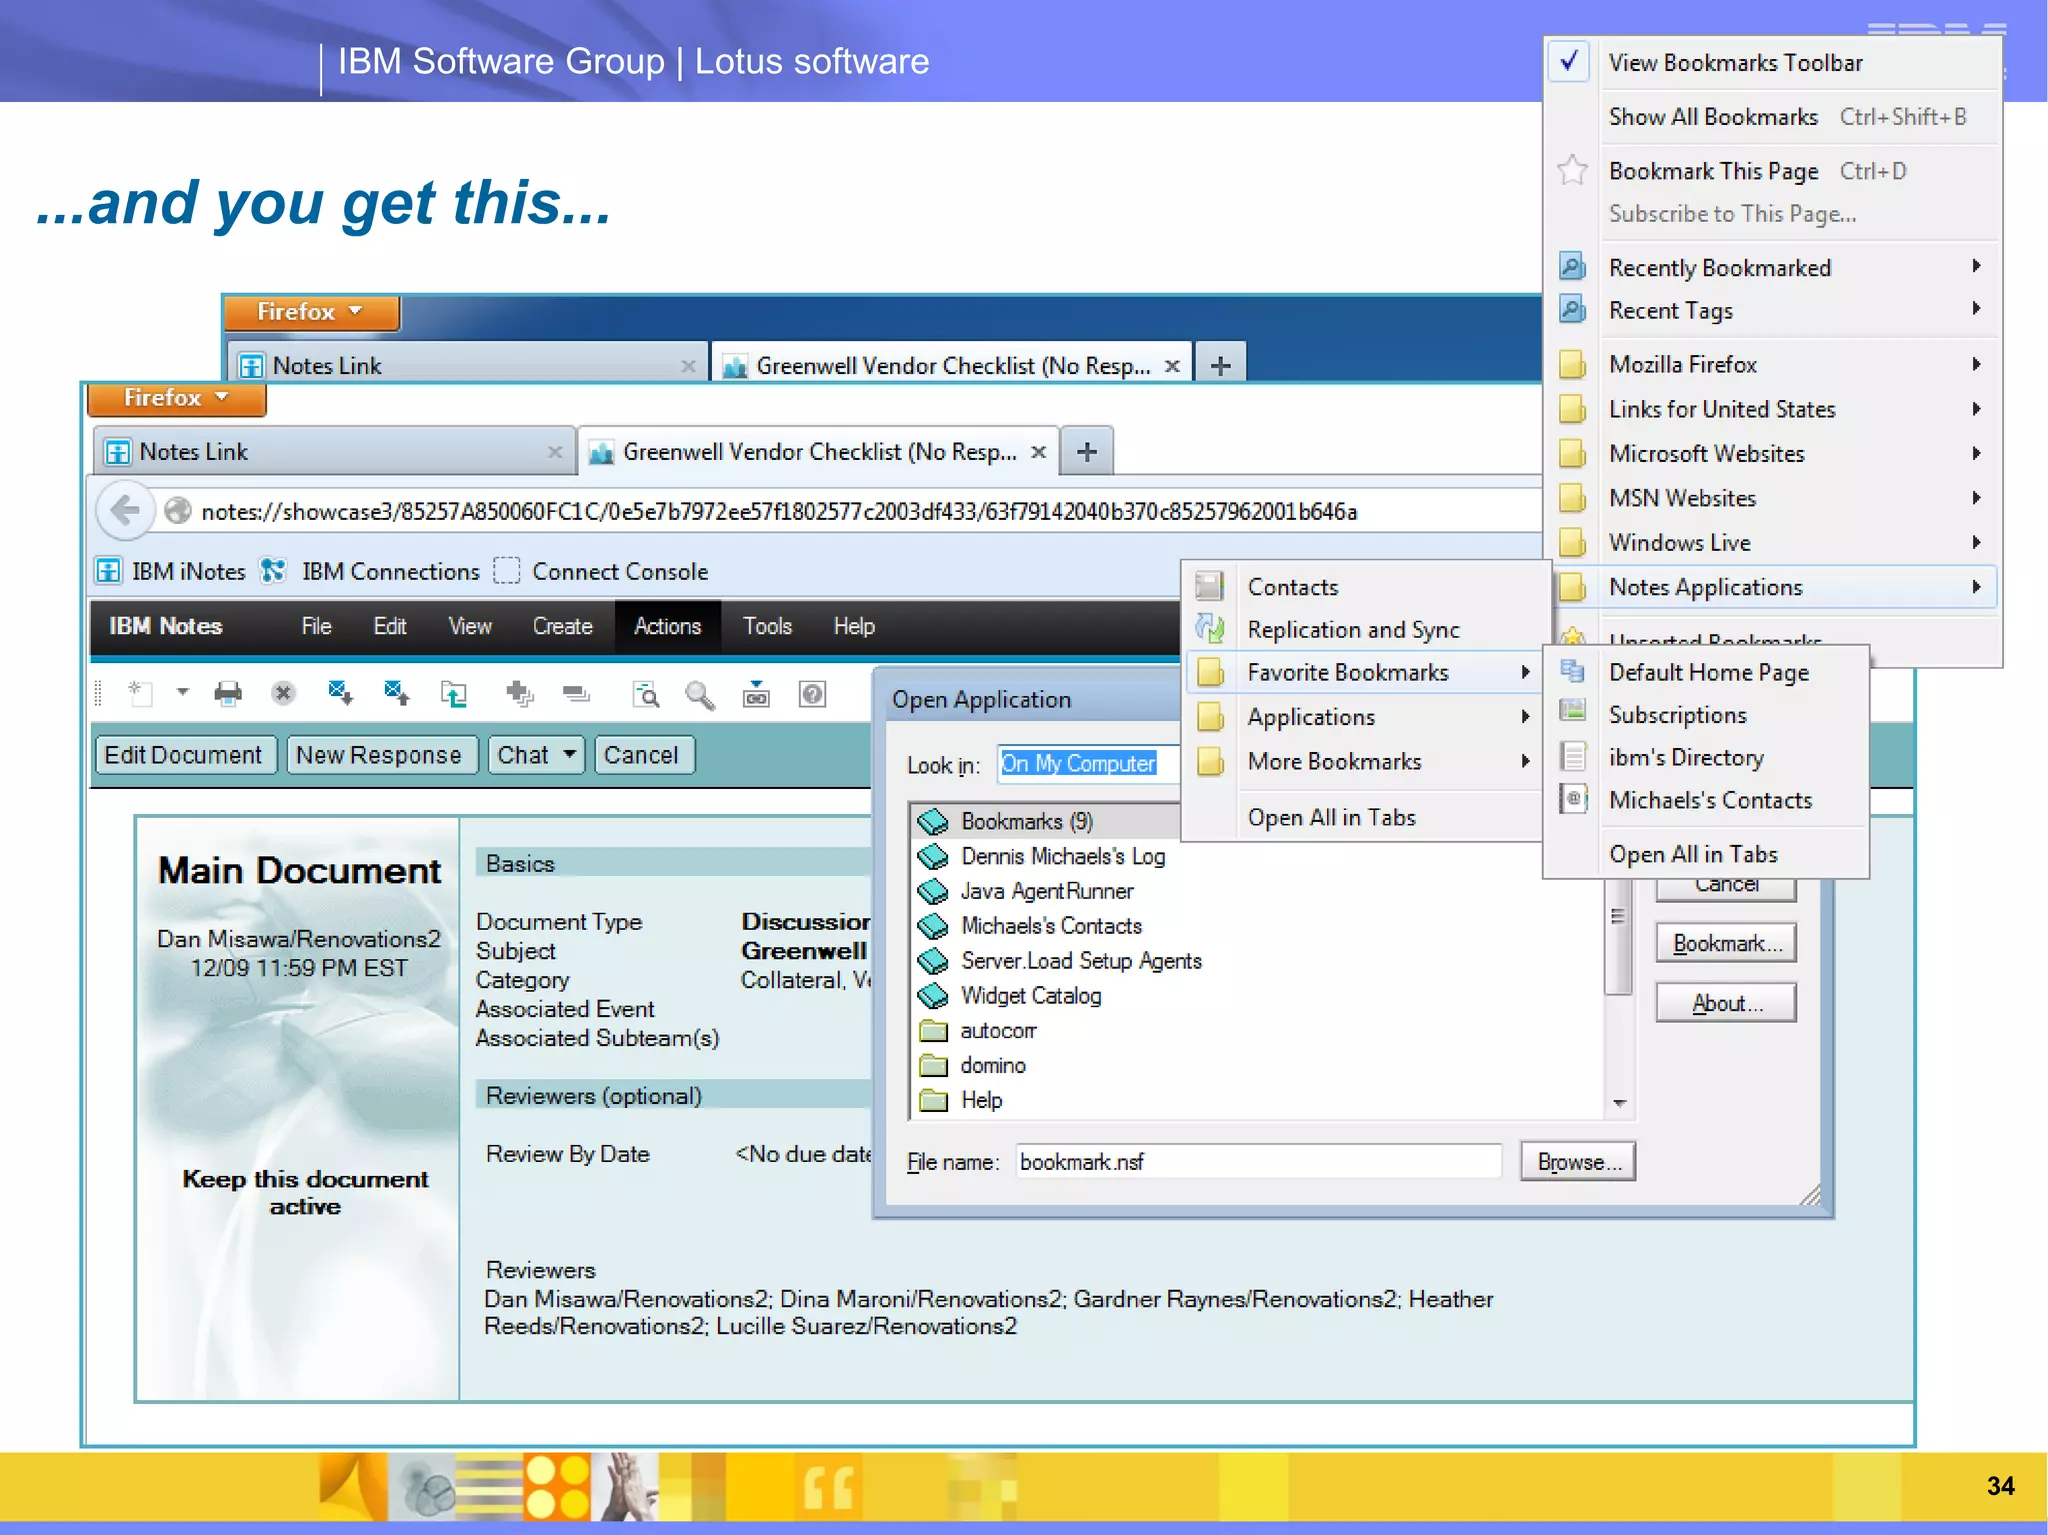The height and width of the screenshot is (1535, 2048).
Task: Select ibm's Directory bookmark
Action: (x=1706, y=758)
